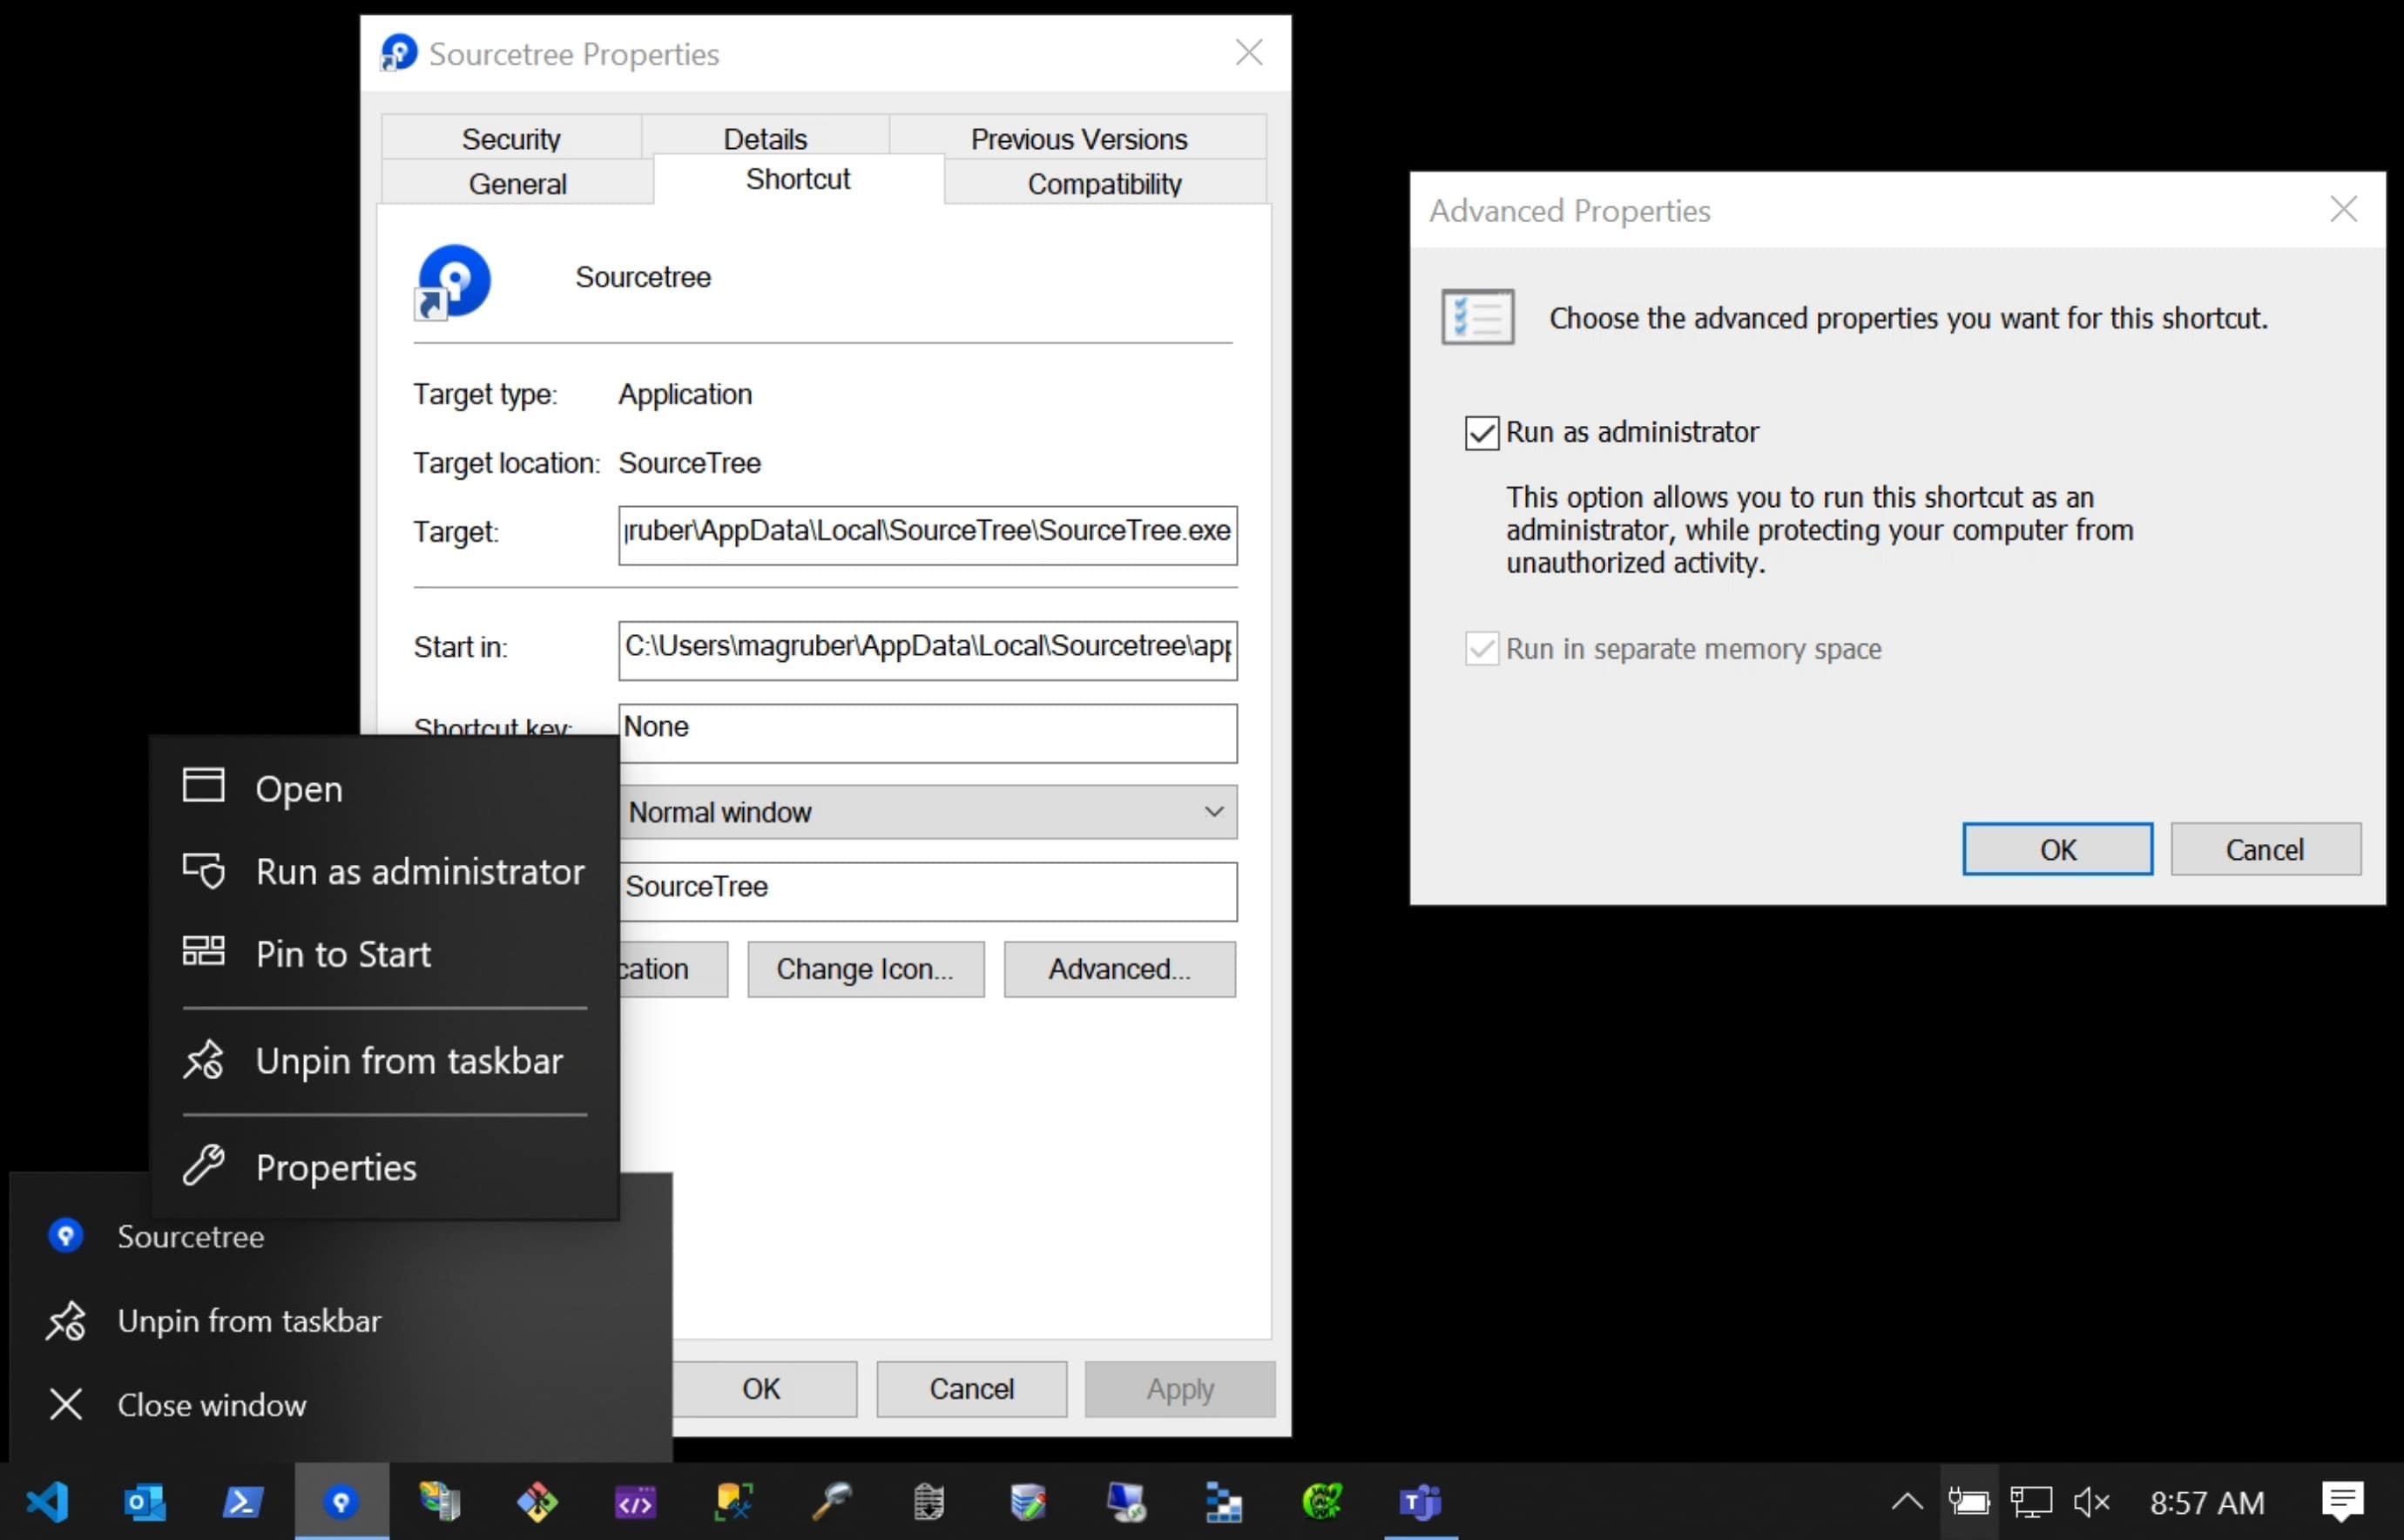Screen dimensions: 2404x1540
Task: Uncheck Run as administrator checkbox
Action: pyautogui.click(x=1481, y=433)
